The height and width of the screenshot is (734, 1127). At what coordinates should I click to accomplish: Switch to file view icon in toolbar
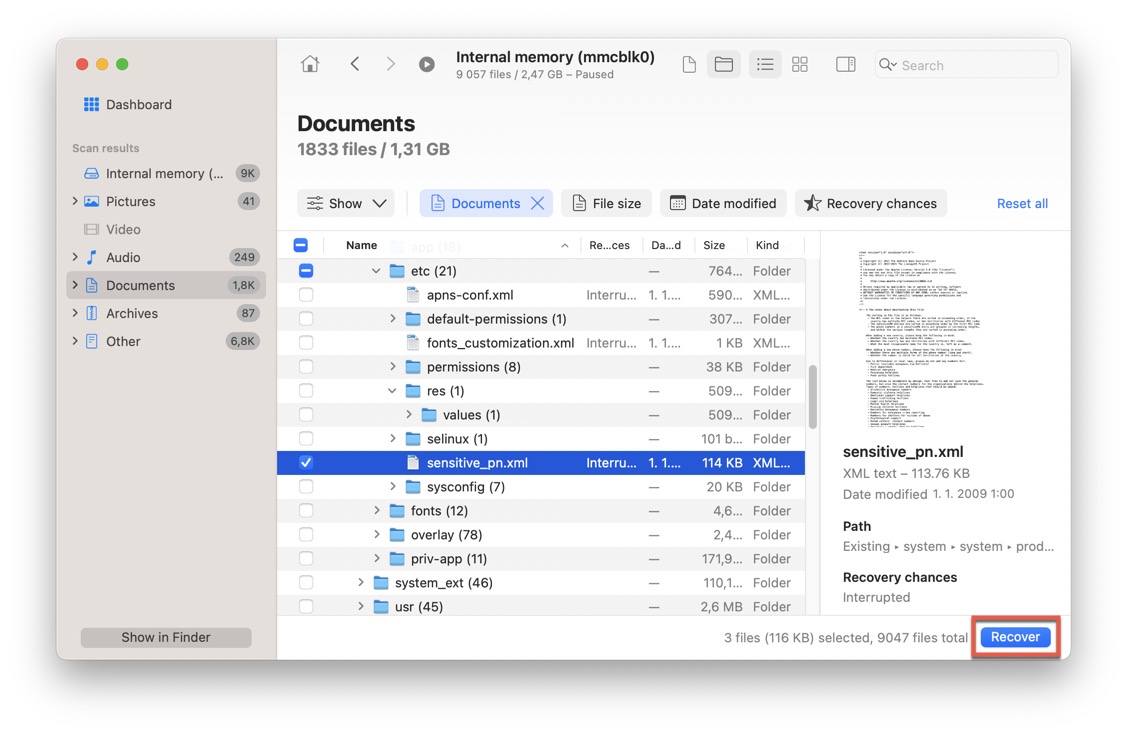pos(689,65)
